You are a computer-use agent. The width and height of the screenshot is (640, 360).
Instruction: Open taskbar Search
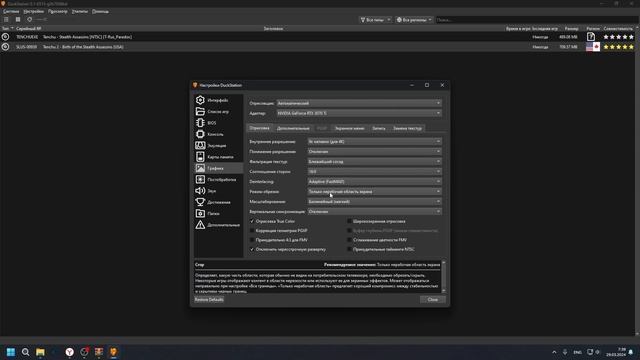pyautogui.click(x=25, y=352)
